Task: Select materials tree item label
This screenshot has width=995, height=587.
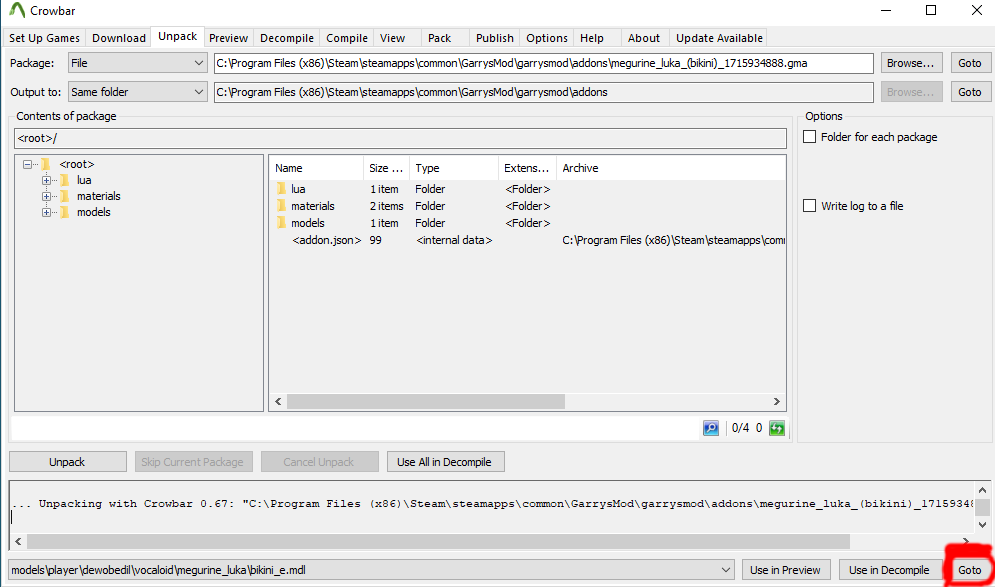Action: 98,197
